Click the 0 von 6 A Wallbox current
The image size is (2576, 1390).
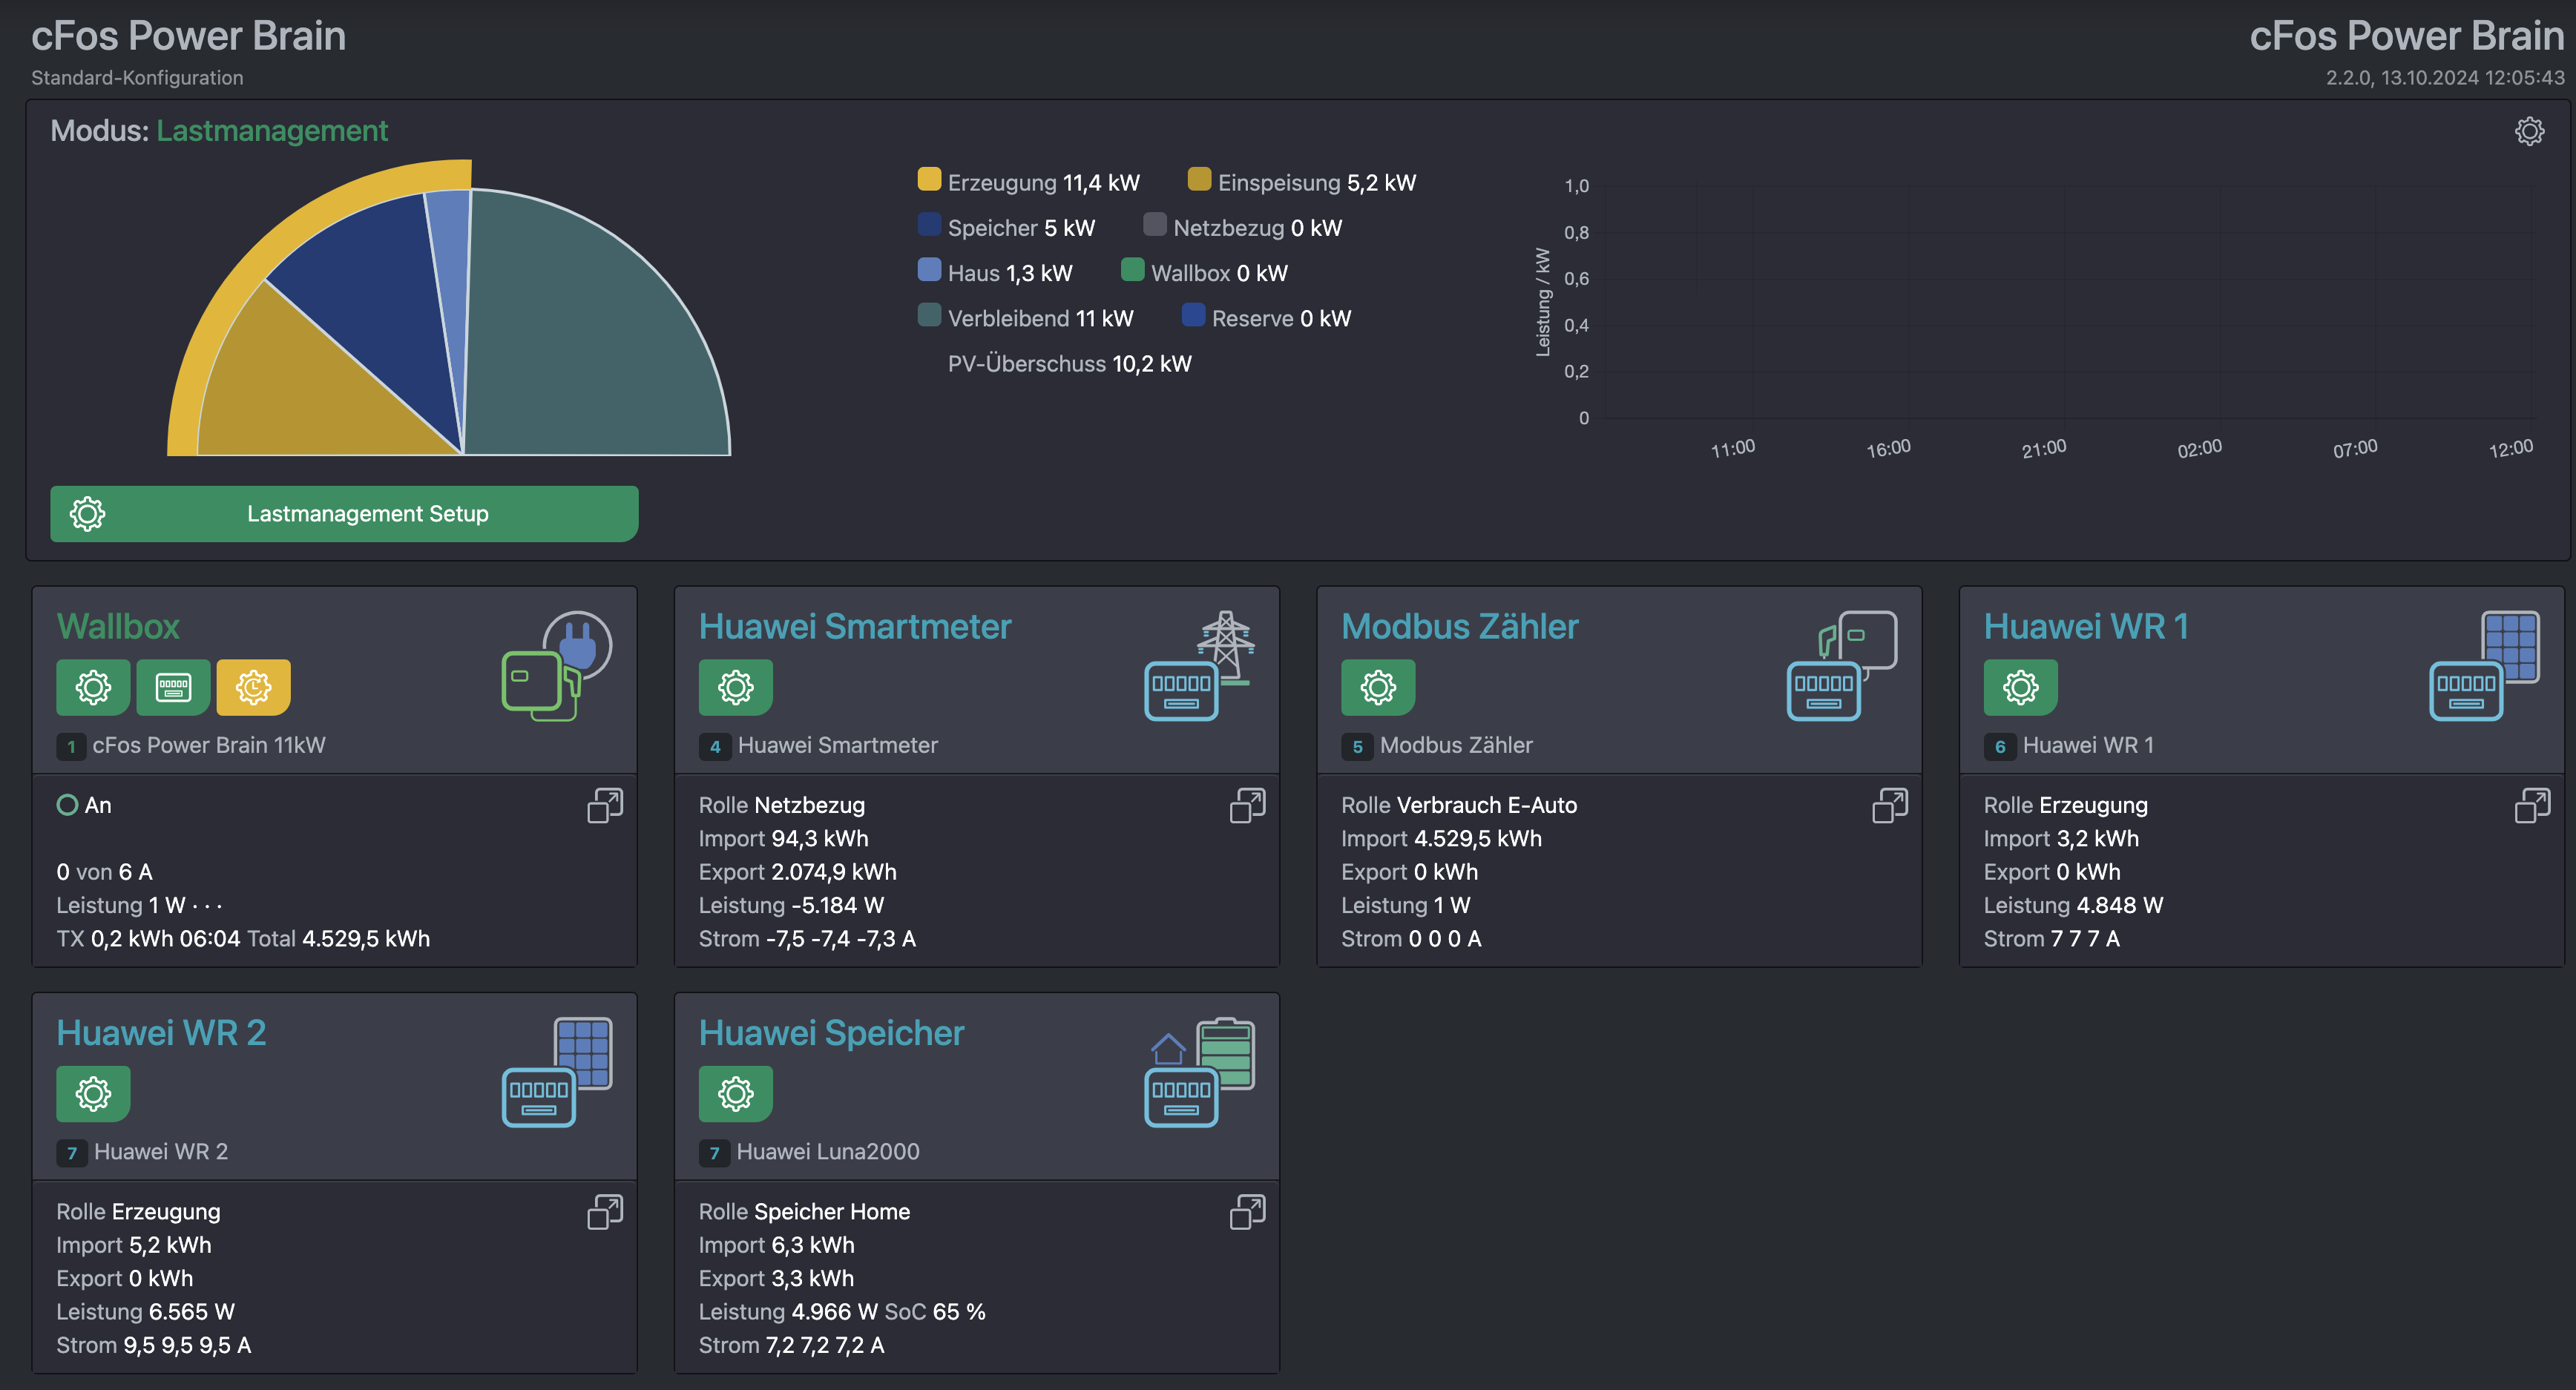[x=104, y=872]
